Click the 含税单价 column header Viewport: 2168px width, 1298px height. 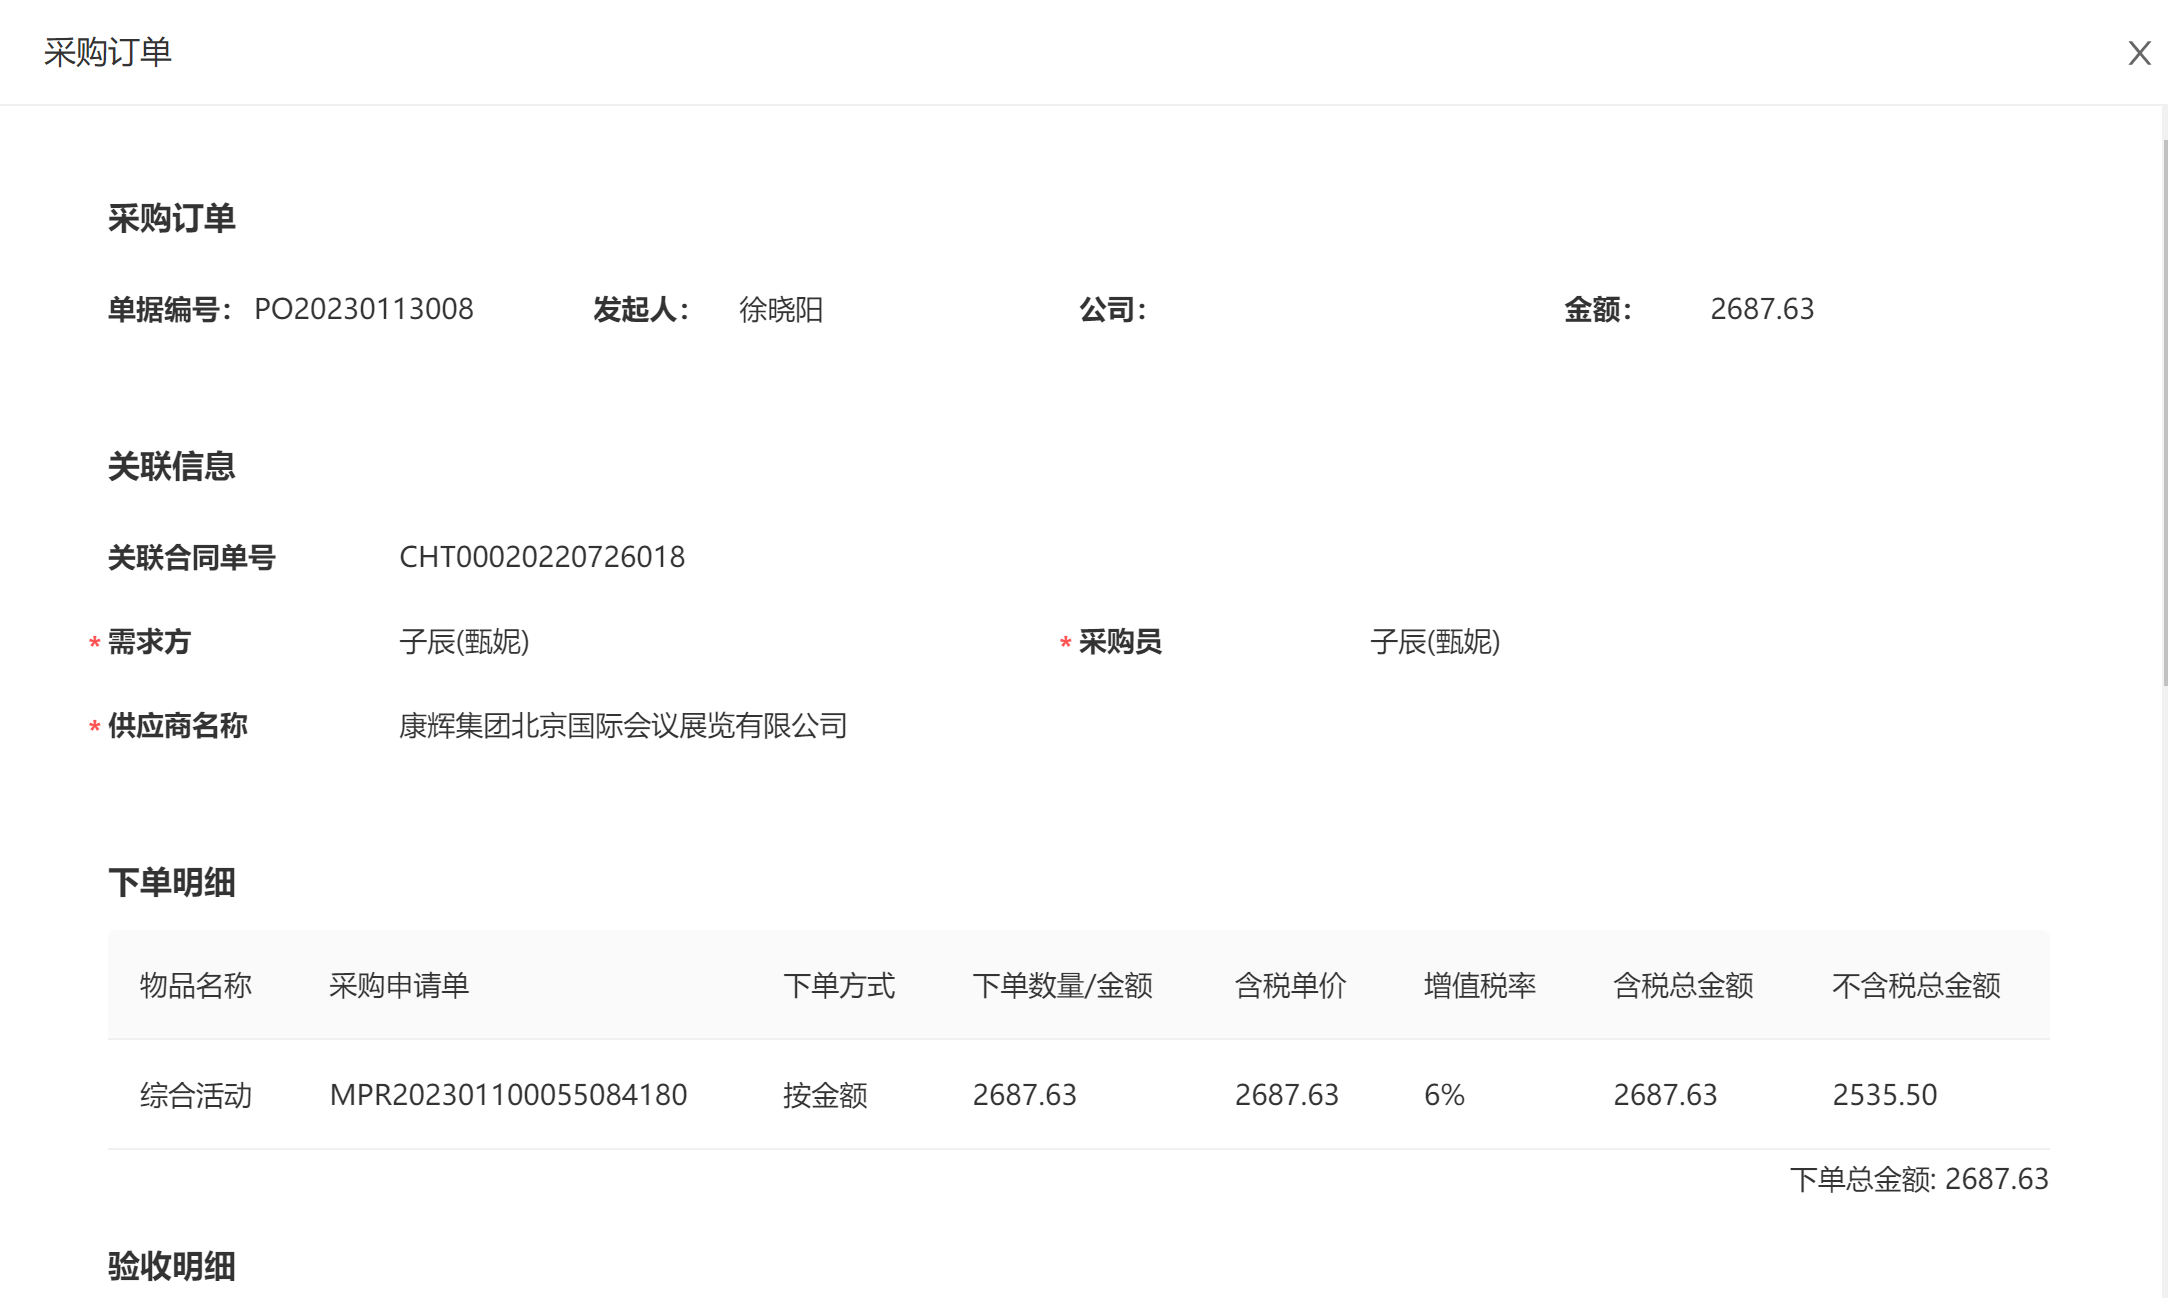point(1290,986)
